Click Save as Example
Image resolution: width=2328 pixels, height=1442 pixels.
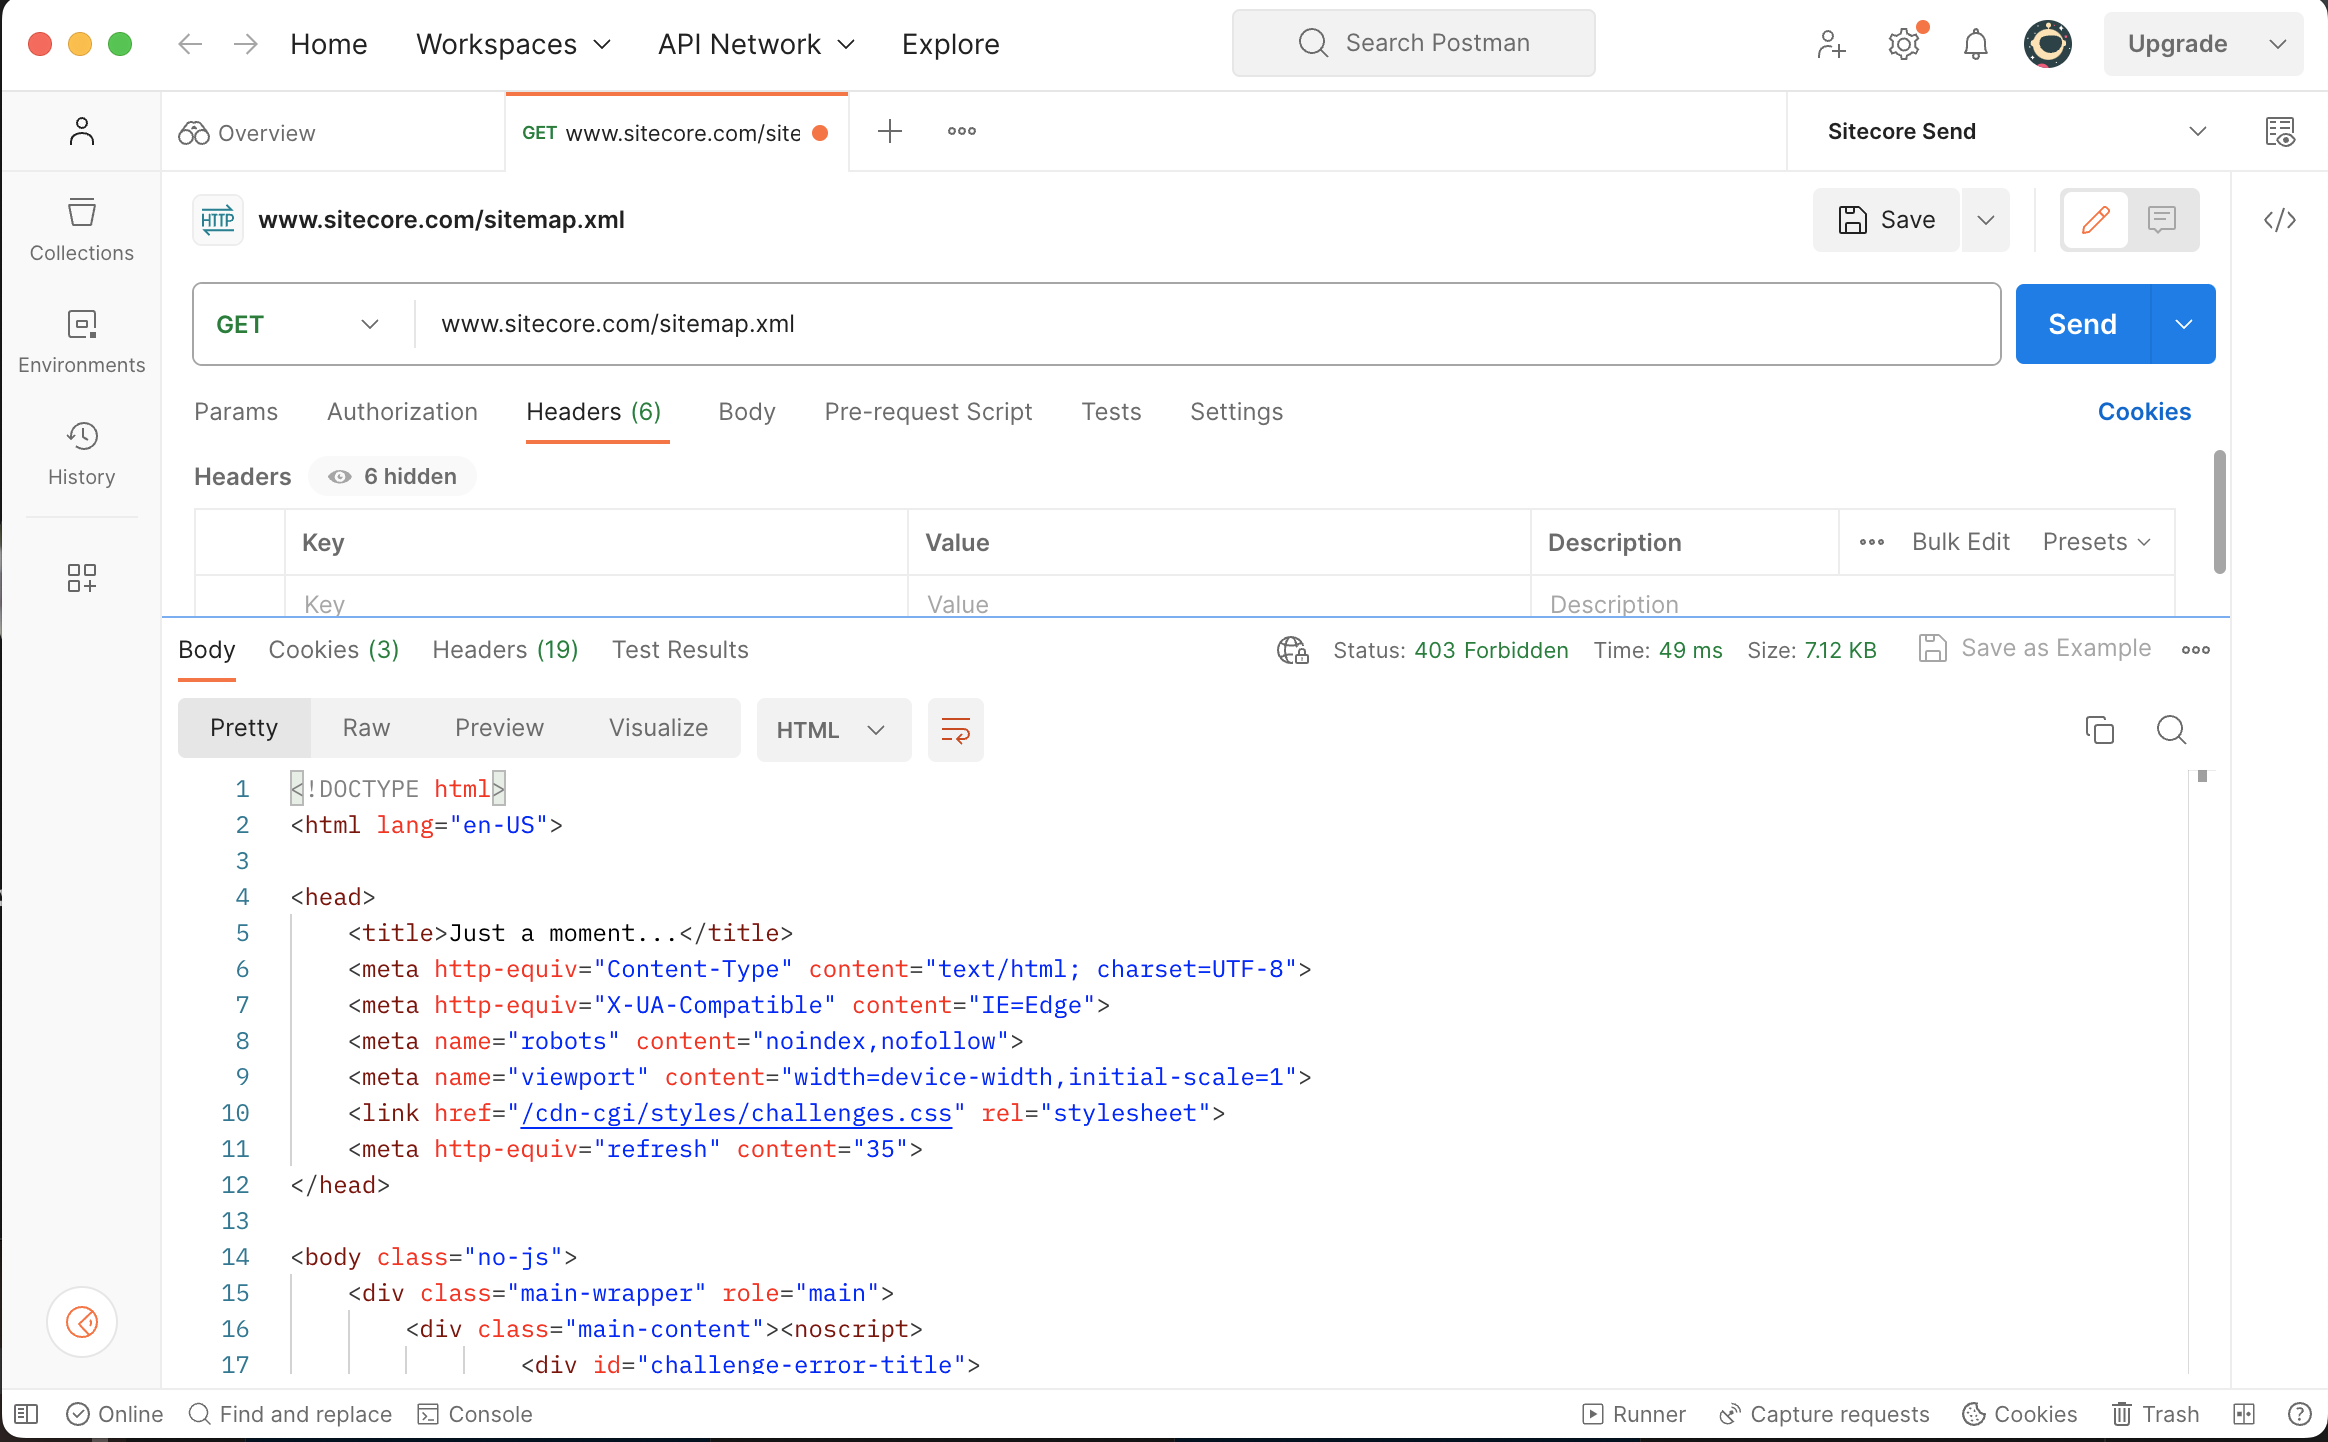pos(2034,648)
